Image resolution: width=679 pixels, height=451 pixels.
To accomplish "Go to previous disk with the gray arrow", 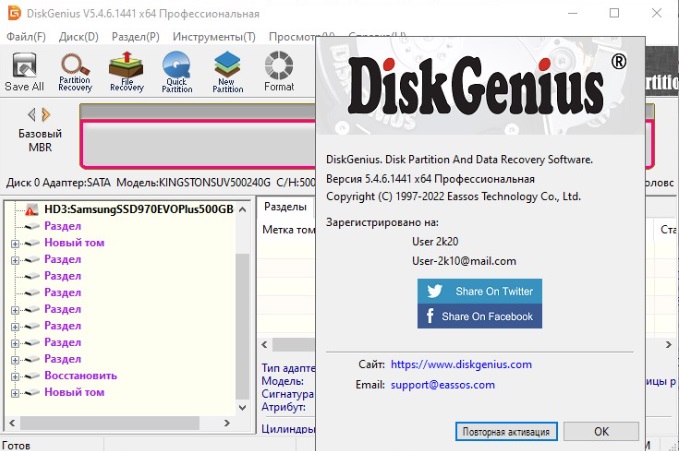I will tap(31, 115).
